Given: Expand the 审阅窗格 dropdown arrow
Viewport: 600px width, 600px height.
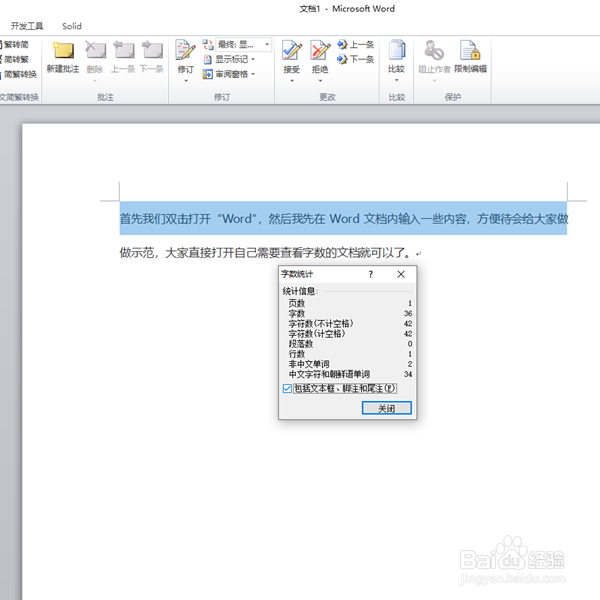Looking at the screenshot, I should 253,74.
